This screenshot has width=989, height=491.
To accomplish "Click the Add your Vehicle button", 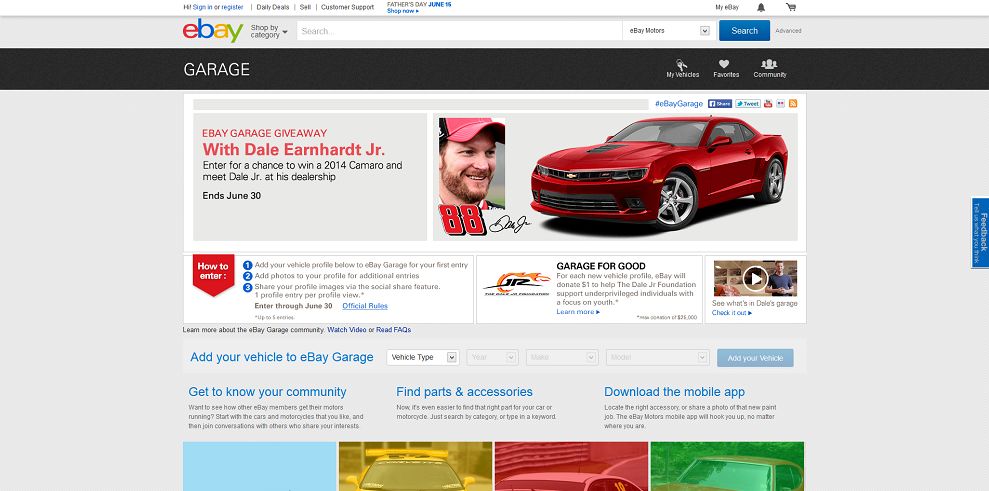I will 755,358.
